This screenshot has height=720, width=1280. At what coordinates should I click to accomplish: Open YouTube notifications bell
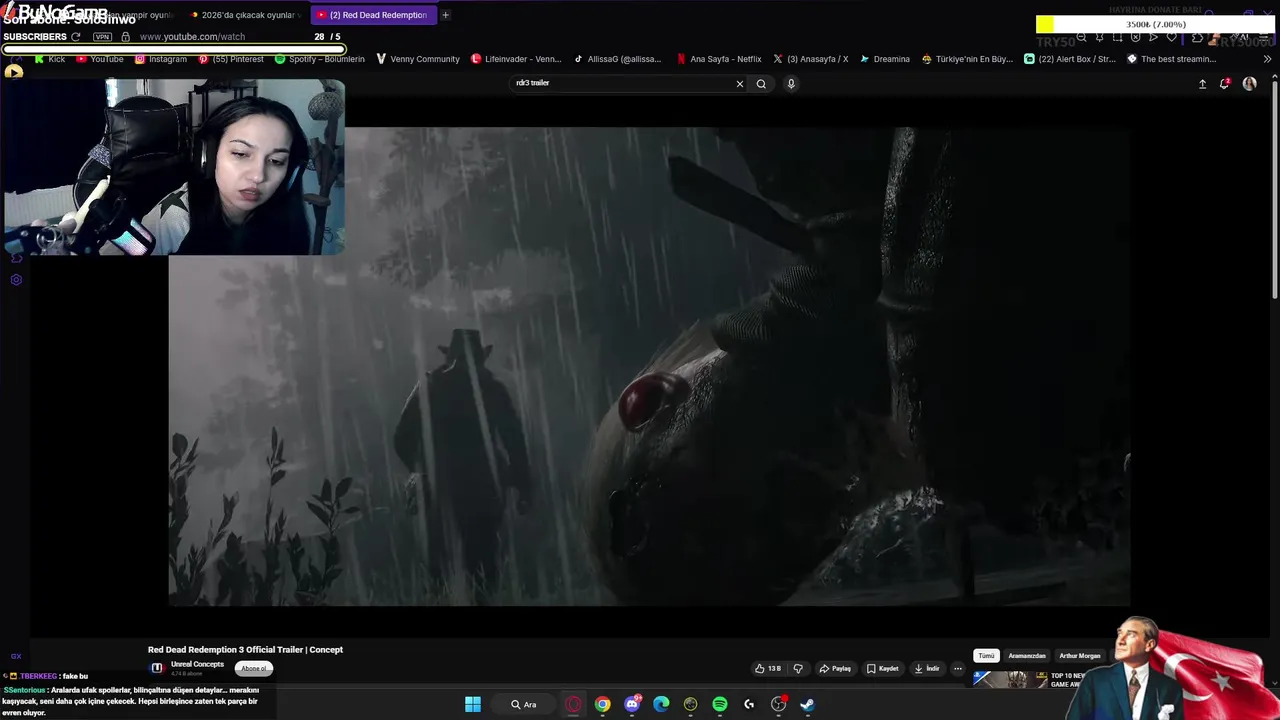[1224, 84]
